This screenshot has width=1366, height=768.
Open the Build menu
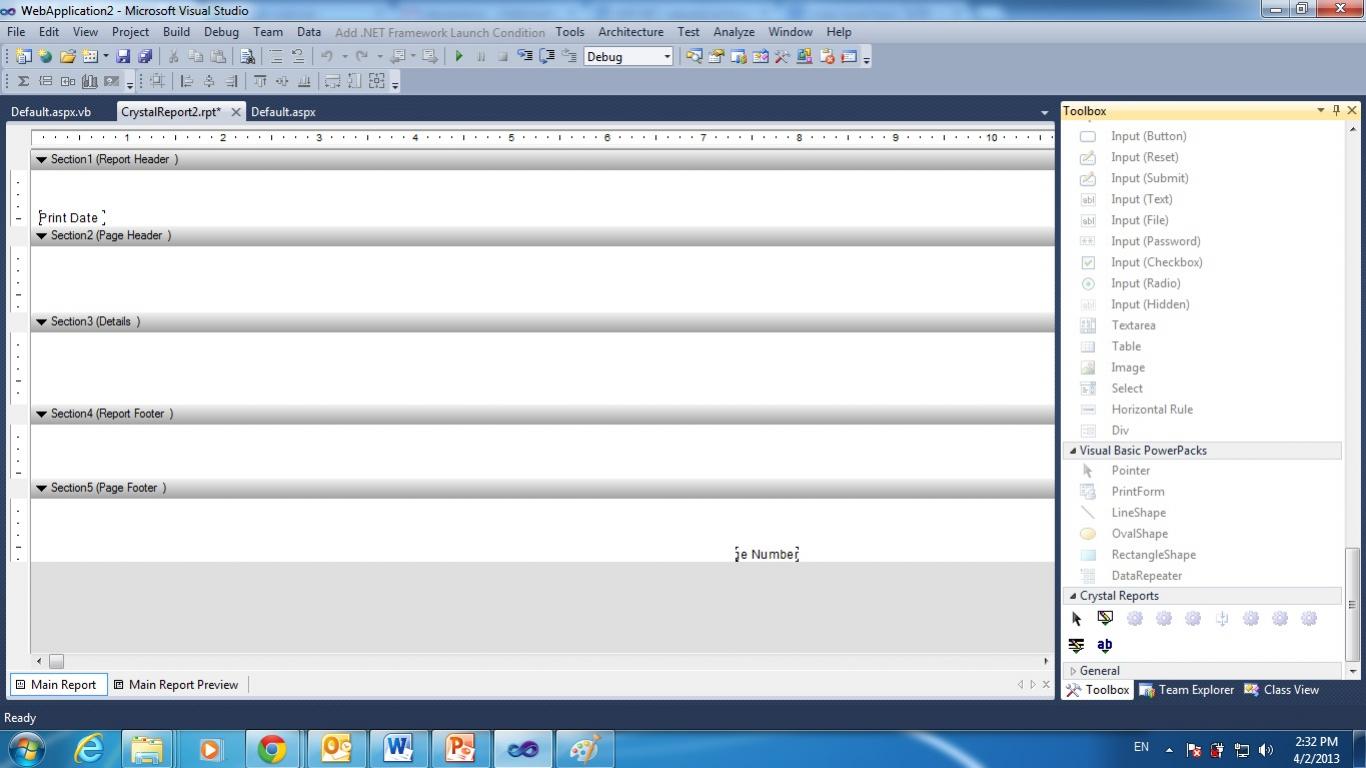(176, 32)
